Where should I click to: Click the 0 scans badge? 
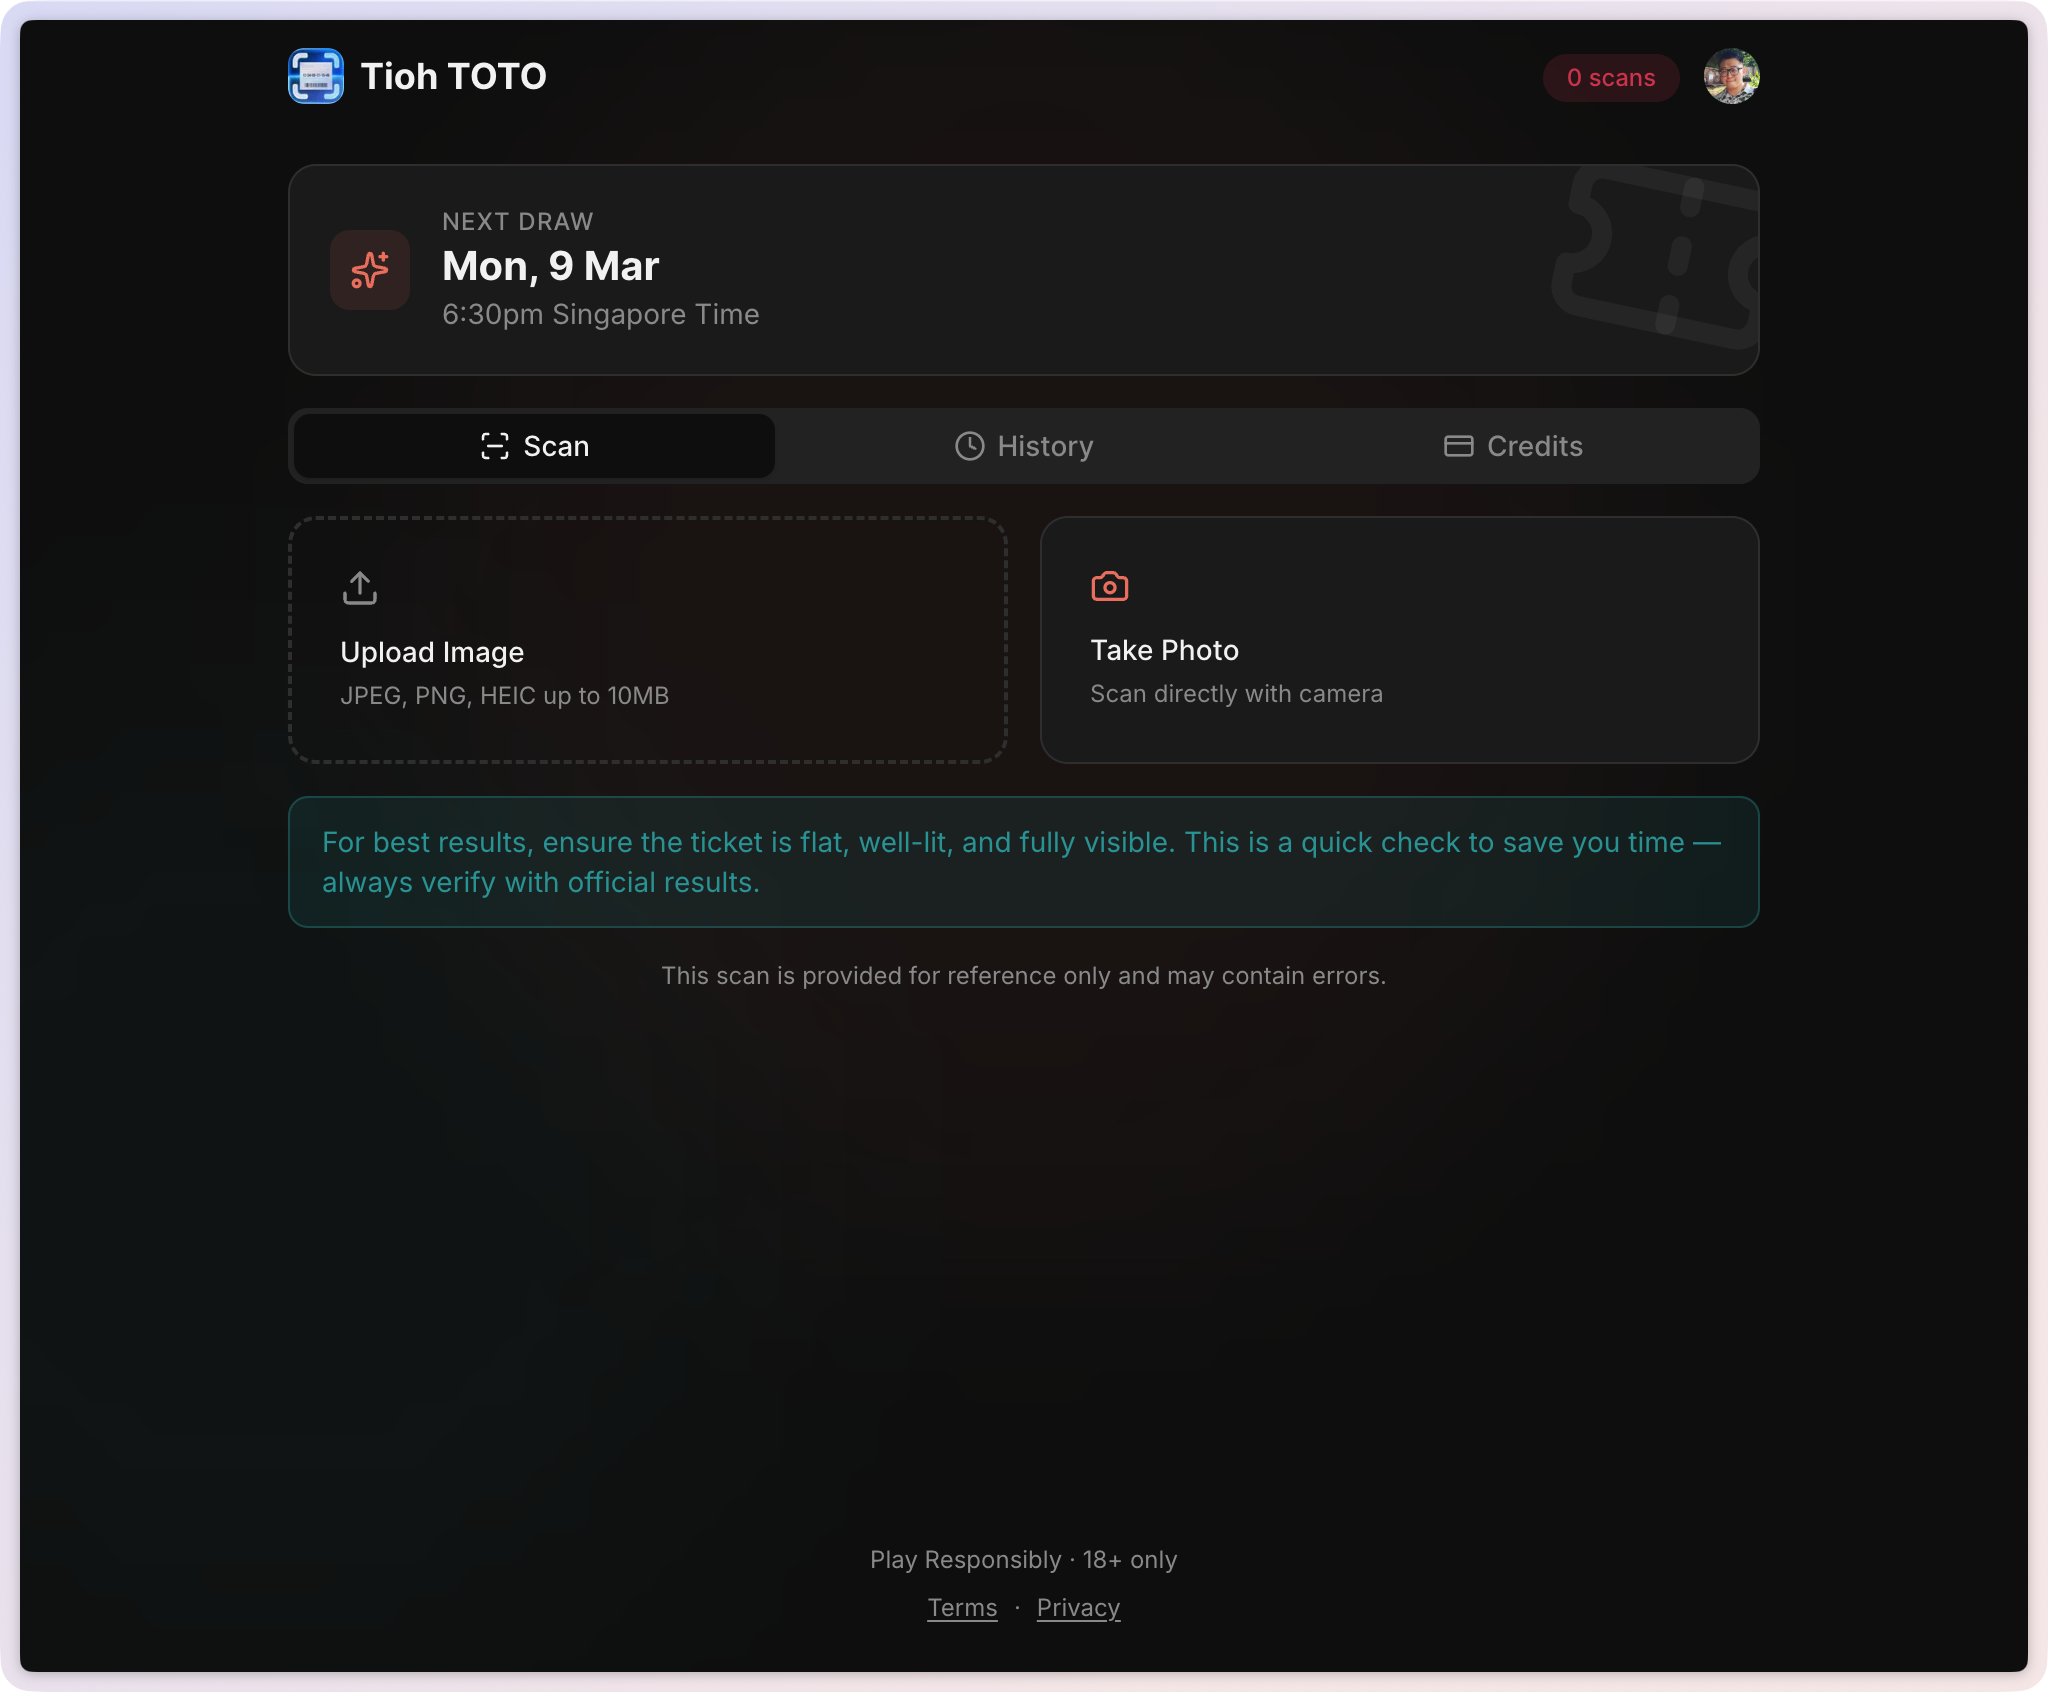tap(1611, 78)
